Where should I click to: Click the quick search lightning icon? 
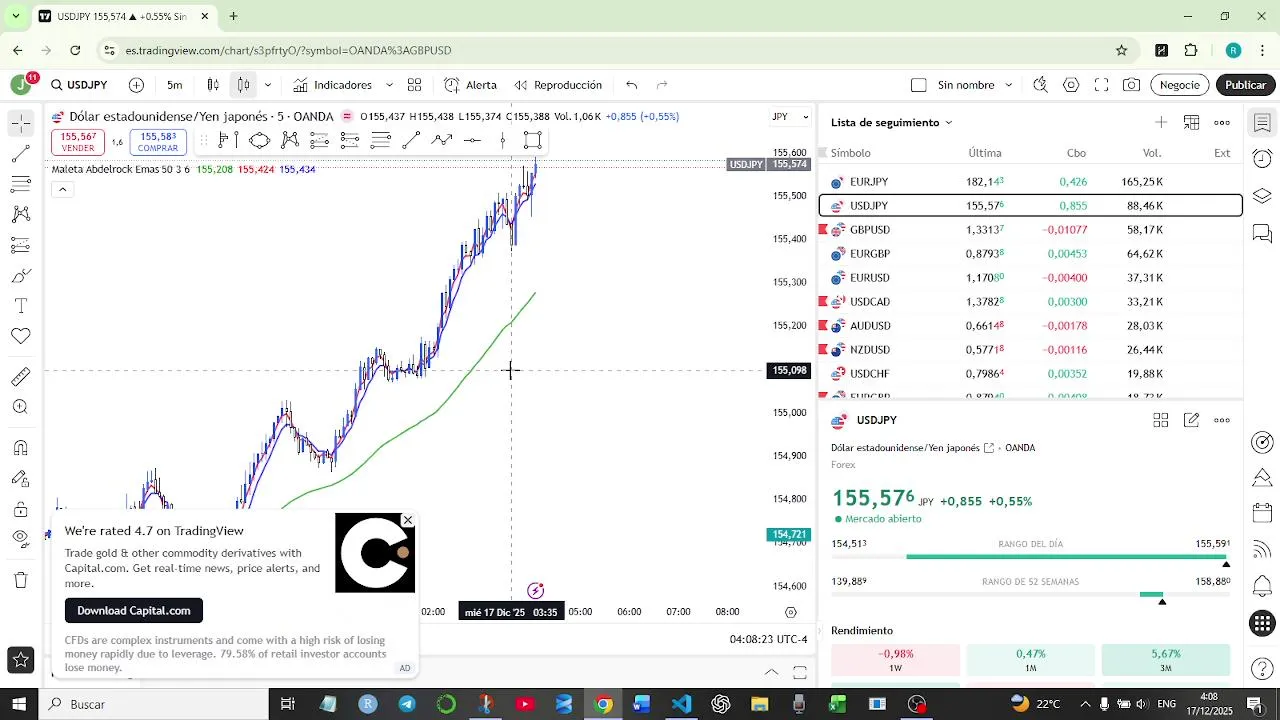(1040, 85)
